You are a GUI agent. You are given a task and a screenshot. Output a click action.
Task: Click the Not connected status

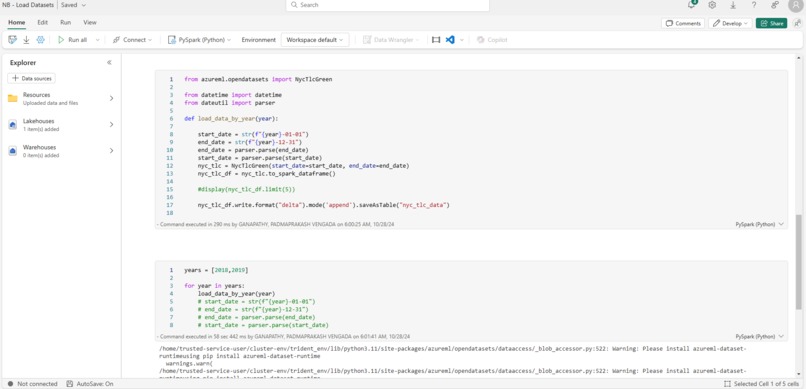[x=32, y=384]
